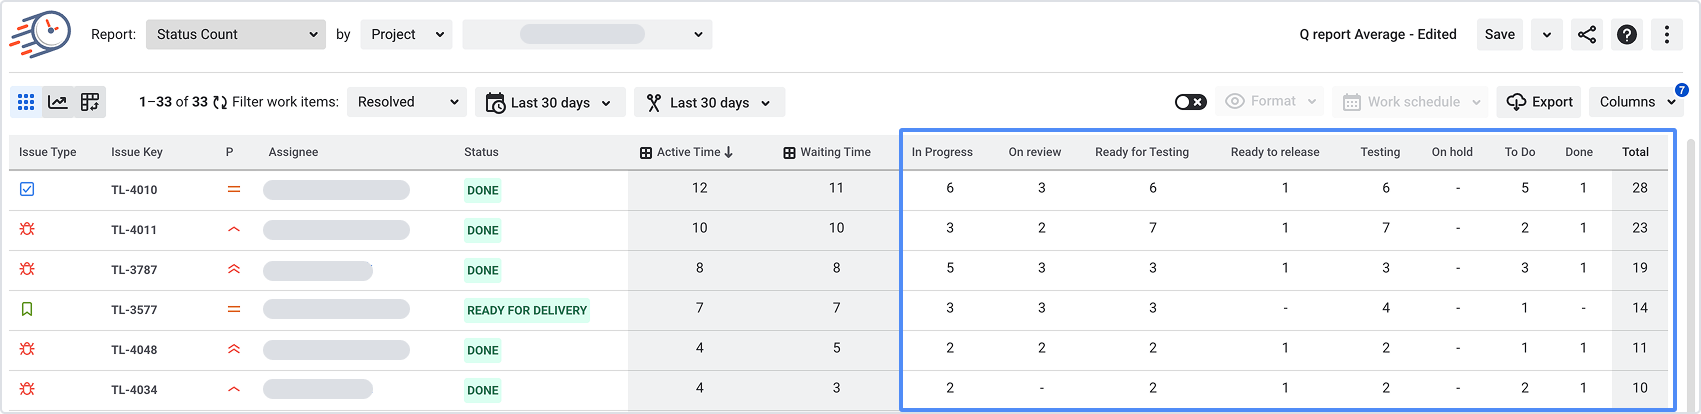Click the app clock logo icon
The height and width of the screenshot is (414, 1701).
coord(40,34)
